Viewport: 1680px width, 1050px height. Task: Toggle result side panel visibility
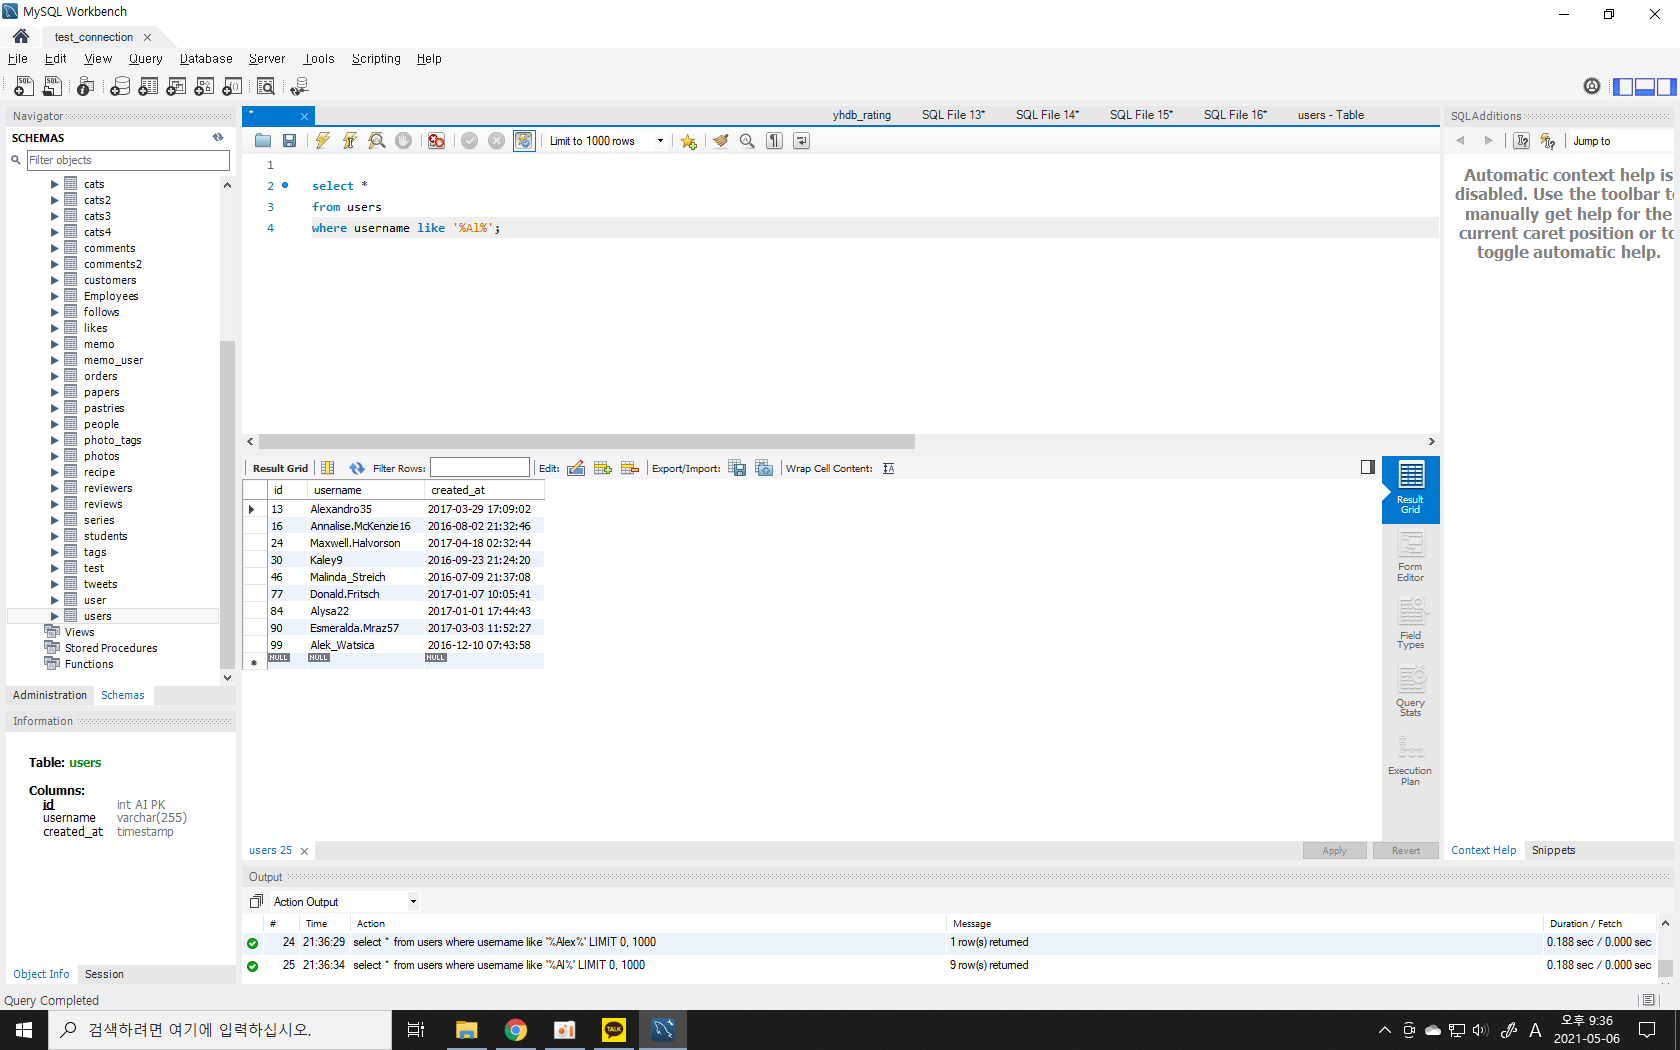(x=1368, y=467)
